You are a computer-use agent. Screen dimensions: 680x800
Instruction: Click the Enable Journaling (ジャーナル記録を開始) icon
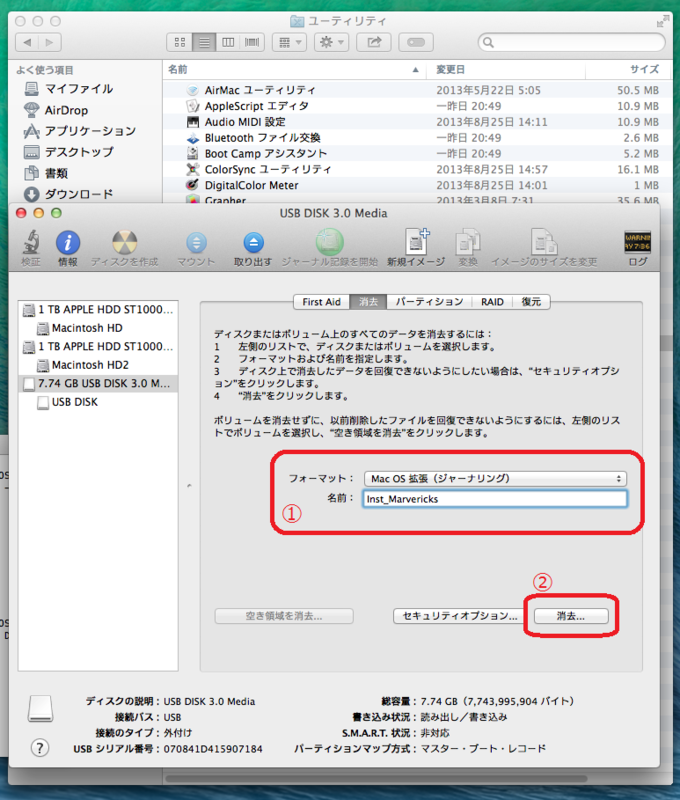click(330, 242)
